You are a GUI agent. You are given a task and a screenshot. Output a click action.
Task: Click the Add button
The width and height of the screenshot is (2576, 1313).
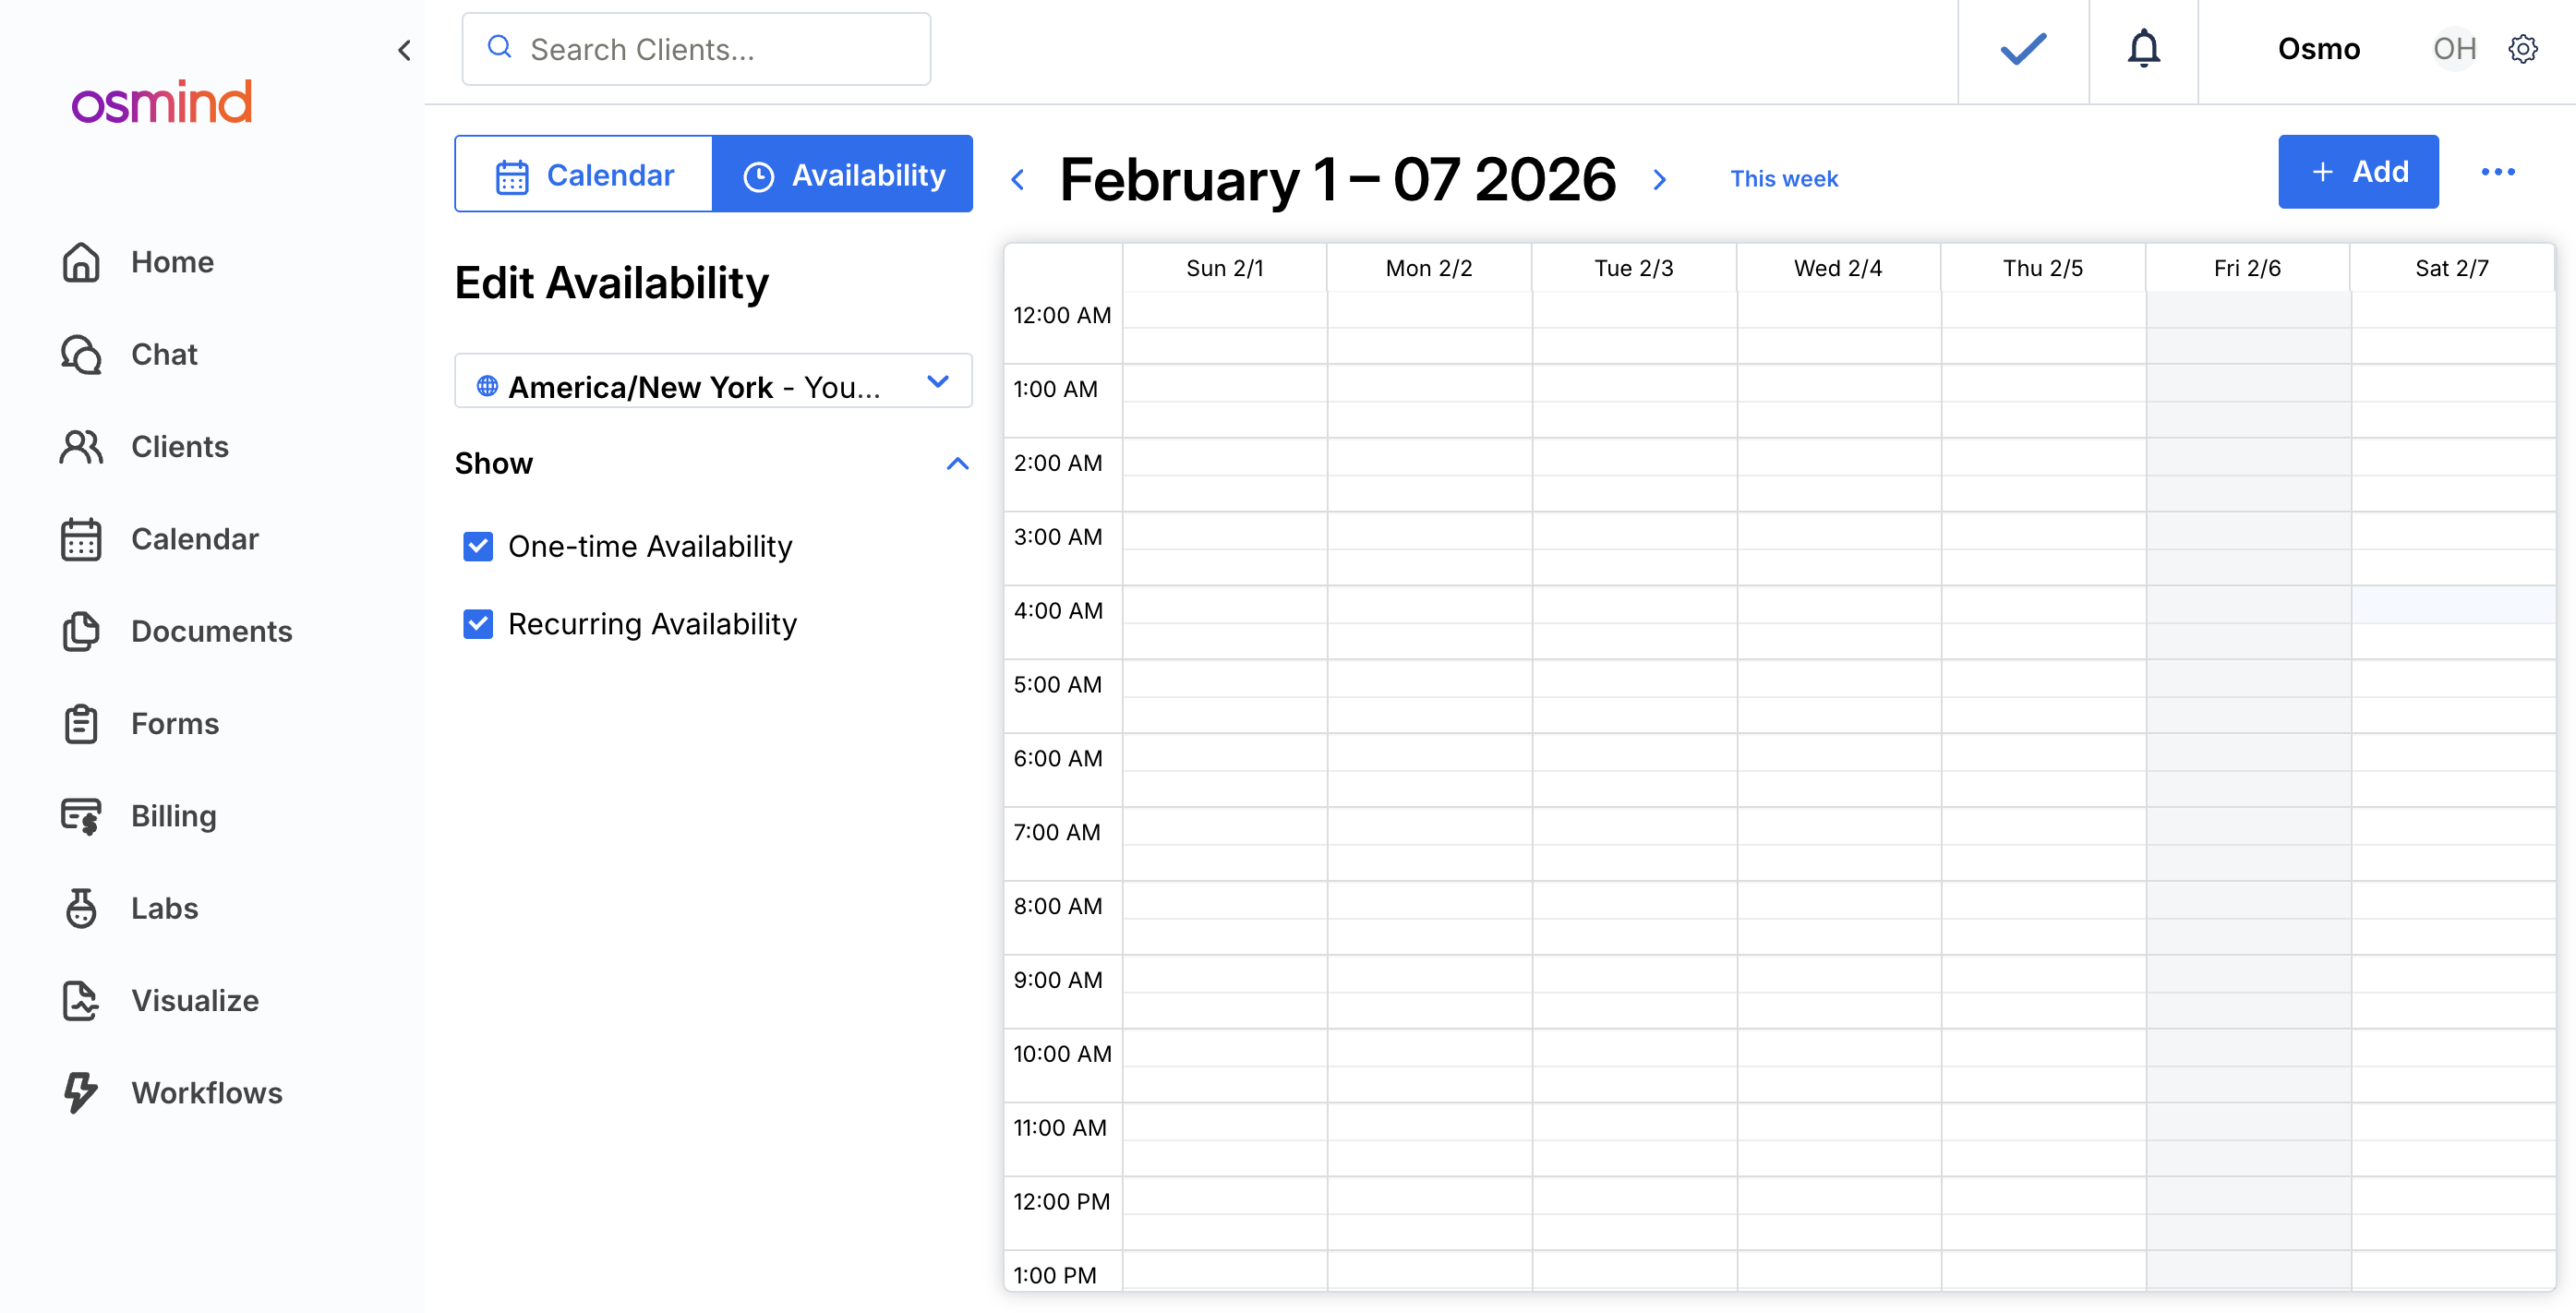(2358, 172)
